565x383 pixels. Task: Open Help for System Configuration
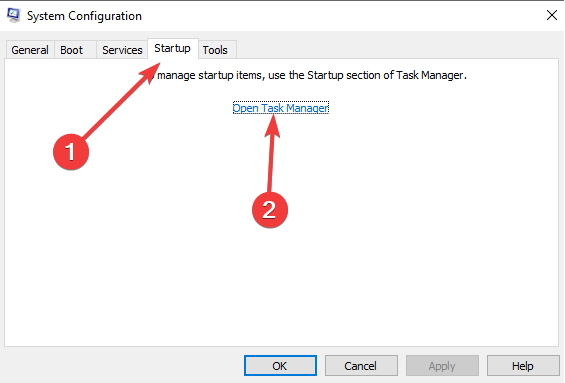coord(523,366)
